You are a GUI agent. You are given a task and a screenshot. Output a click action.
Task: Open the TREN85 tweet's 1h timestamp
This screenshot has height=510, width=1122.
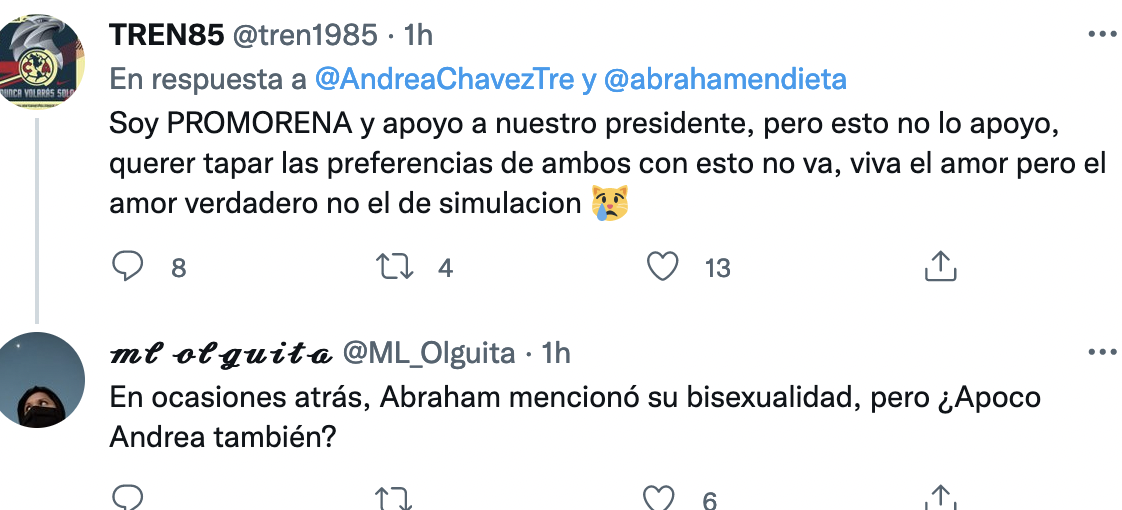click(x=419, y=34)
